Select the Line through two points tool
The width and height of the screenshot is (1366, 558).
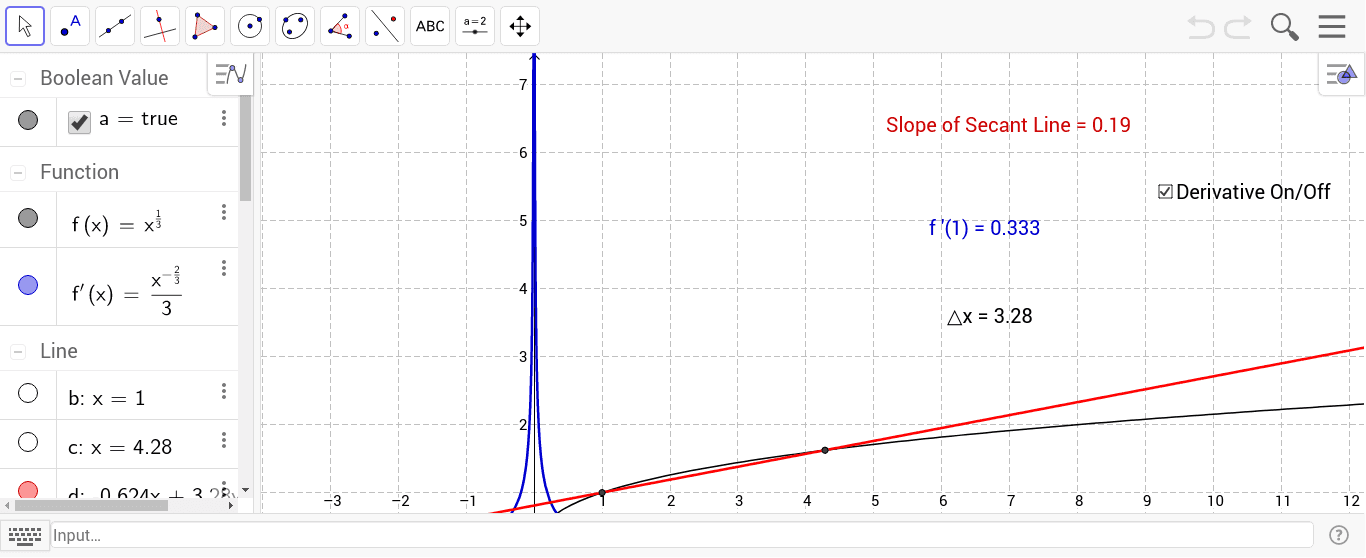click(x=115, y=26)
